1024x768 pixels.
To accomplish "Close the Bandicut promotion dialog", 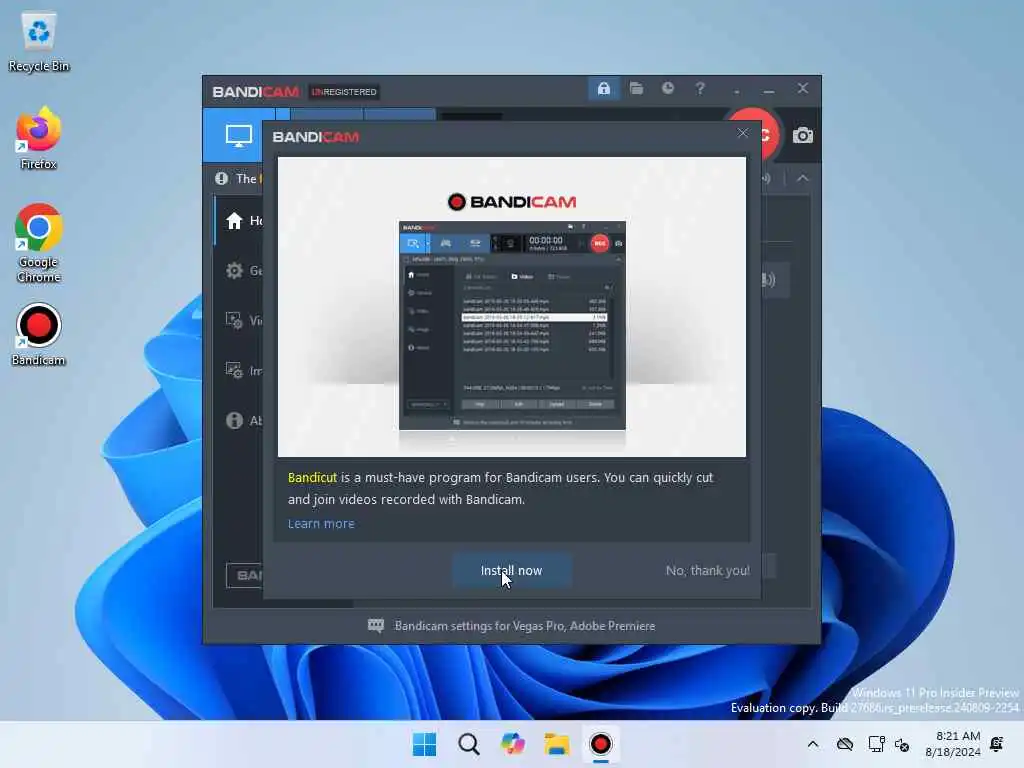I will (x=743, y=133).
